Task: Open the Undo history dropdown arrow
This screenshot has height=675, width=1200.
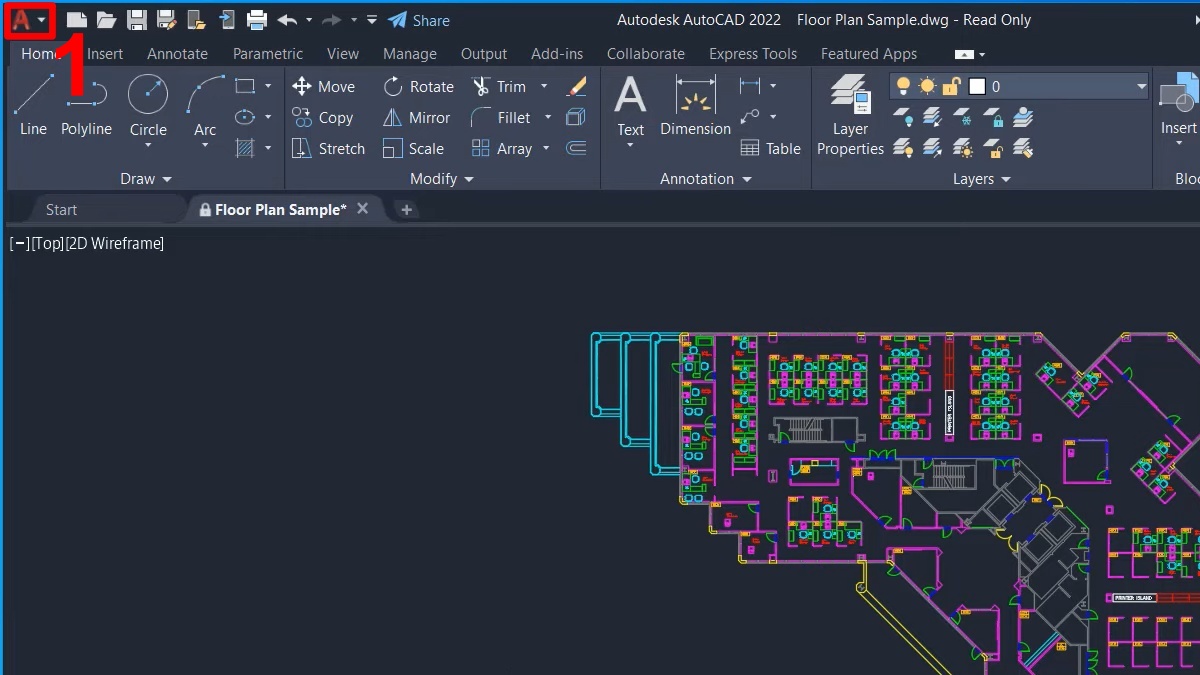Action: point(309,20)
